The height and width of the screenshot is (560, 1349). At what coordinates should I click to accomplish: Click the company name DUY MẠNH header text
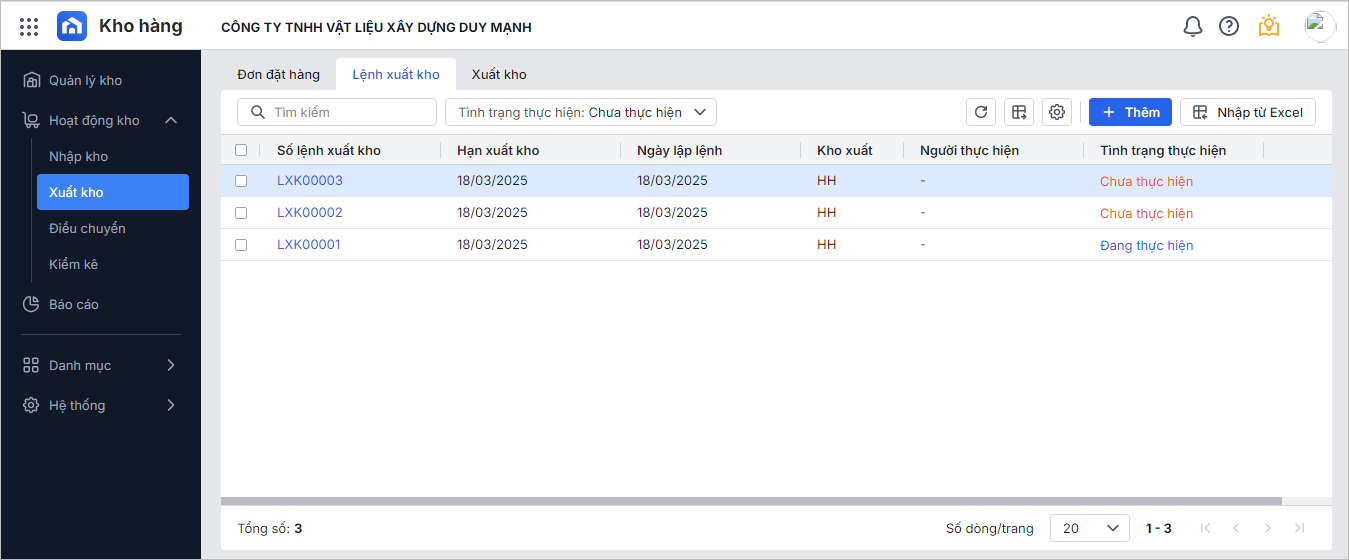[x=376, y=27]
